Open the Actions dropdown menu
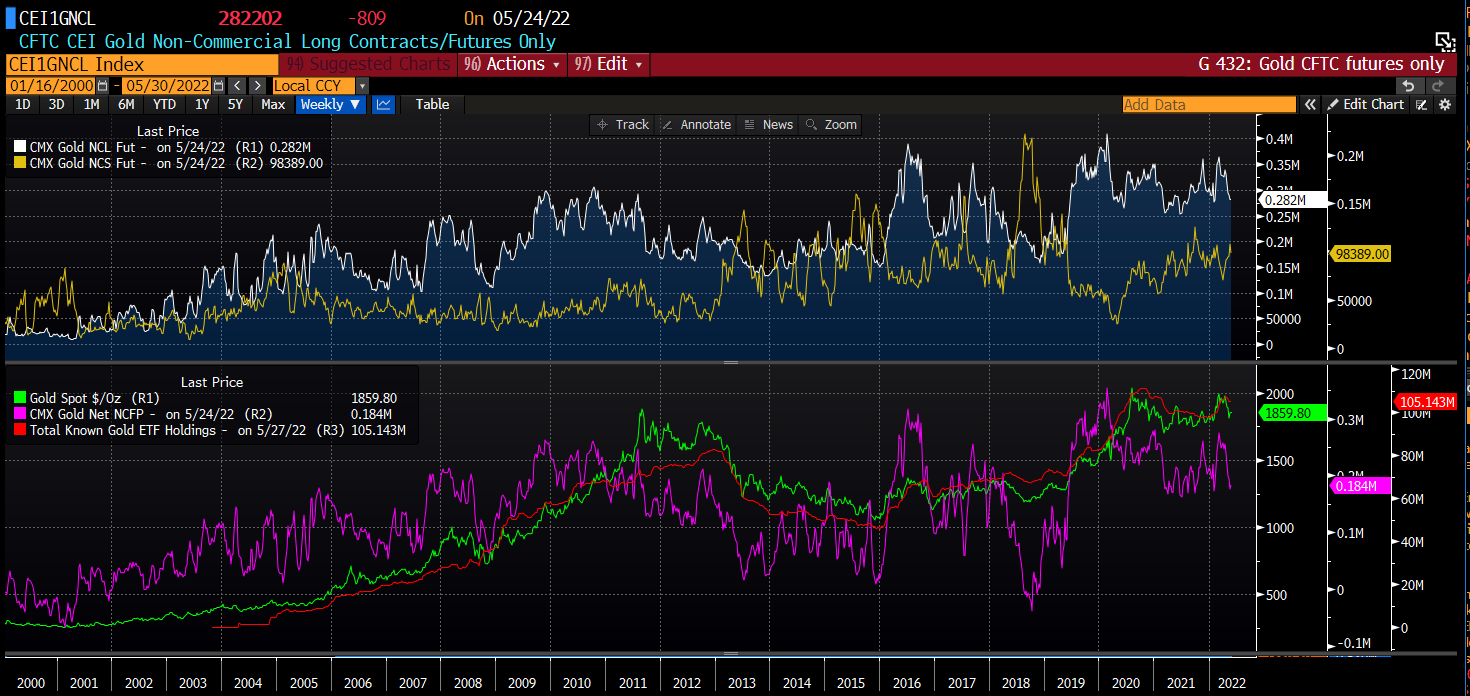Viewport: 1470px width, 696px height. click(x=513, y=64)
